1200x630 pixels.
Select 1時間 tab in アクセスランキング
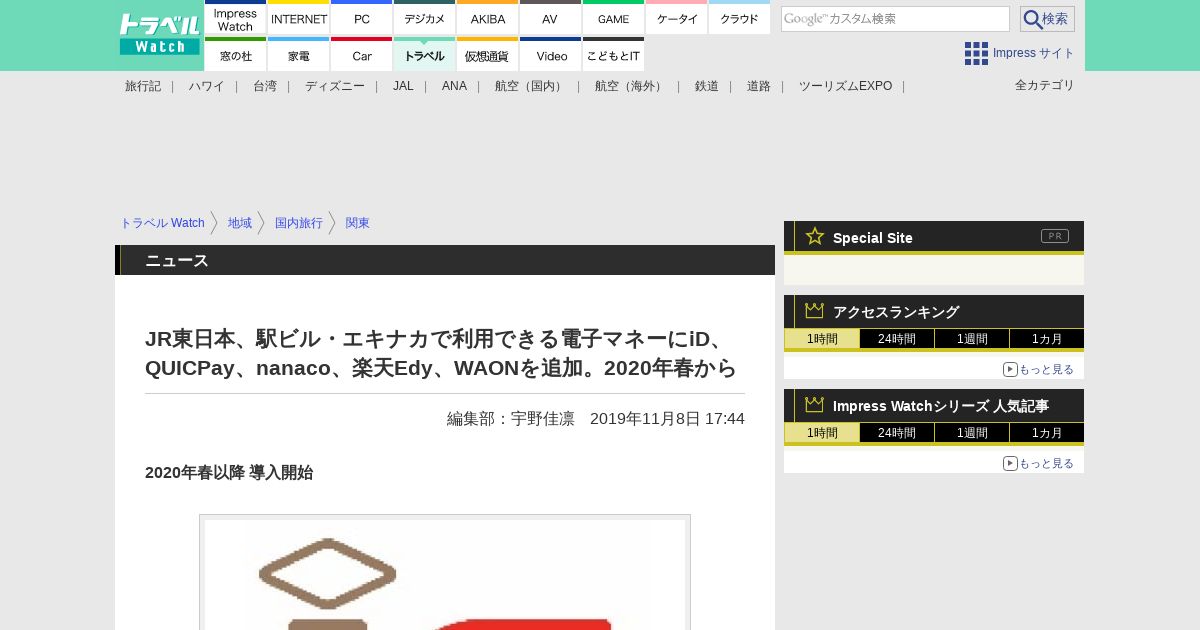pyautogui.click(x=822, y=339)
